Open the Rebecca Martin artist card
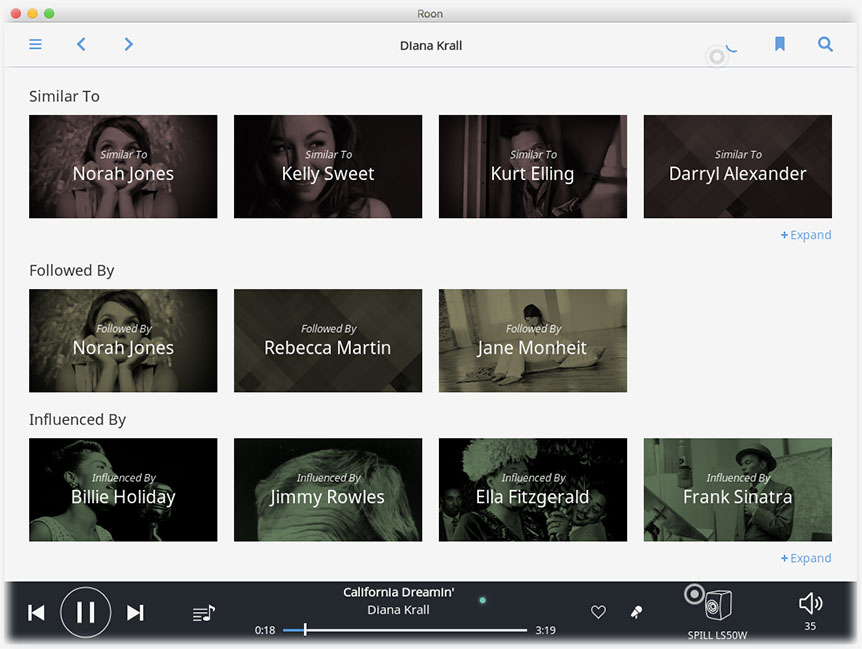 [328, 341]
